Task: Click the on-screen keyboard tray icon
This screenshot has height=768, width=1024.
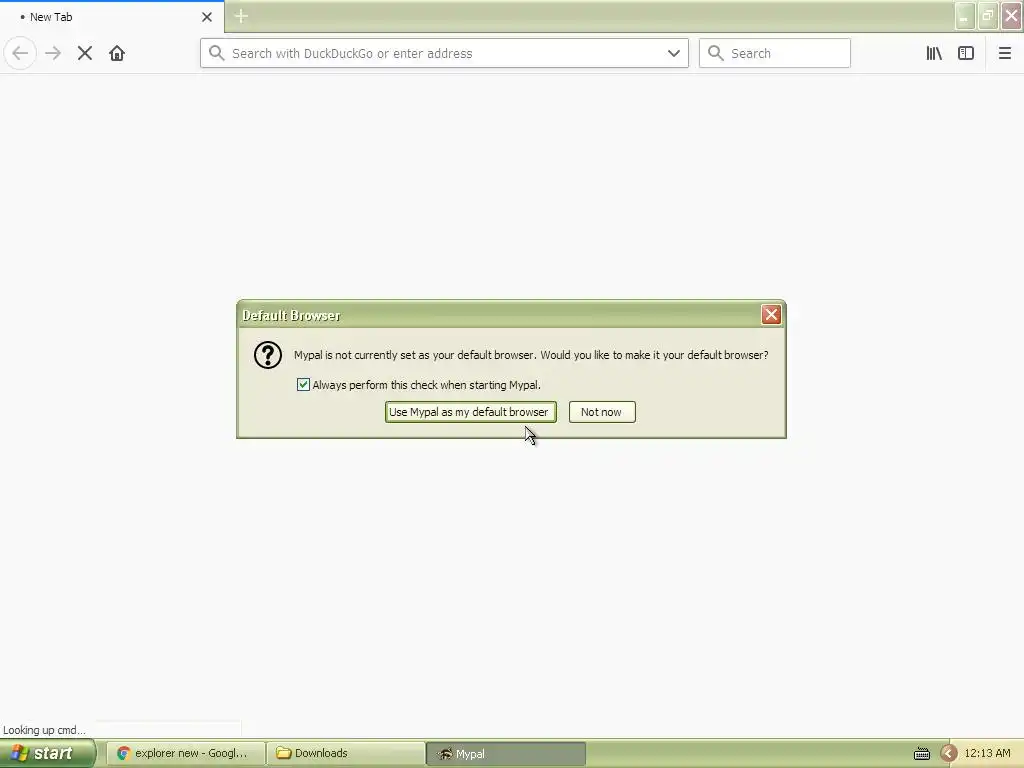Action: 921,754
